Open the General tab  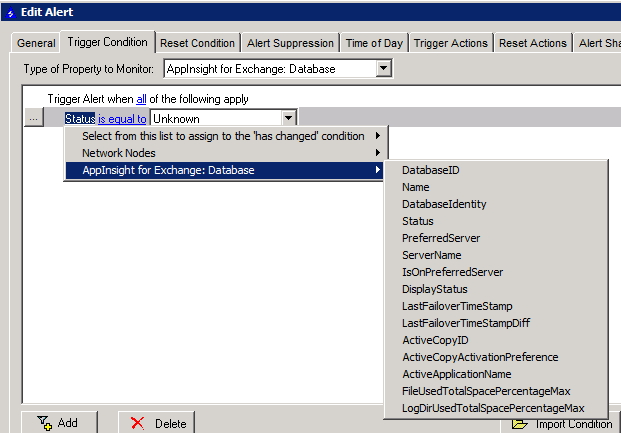click(x=36, y=43)
